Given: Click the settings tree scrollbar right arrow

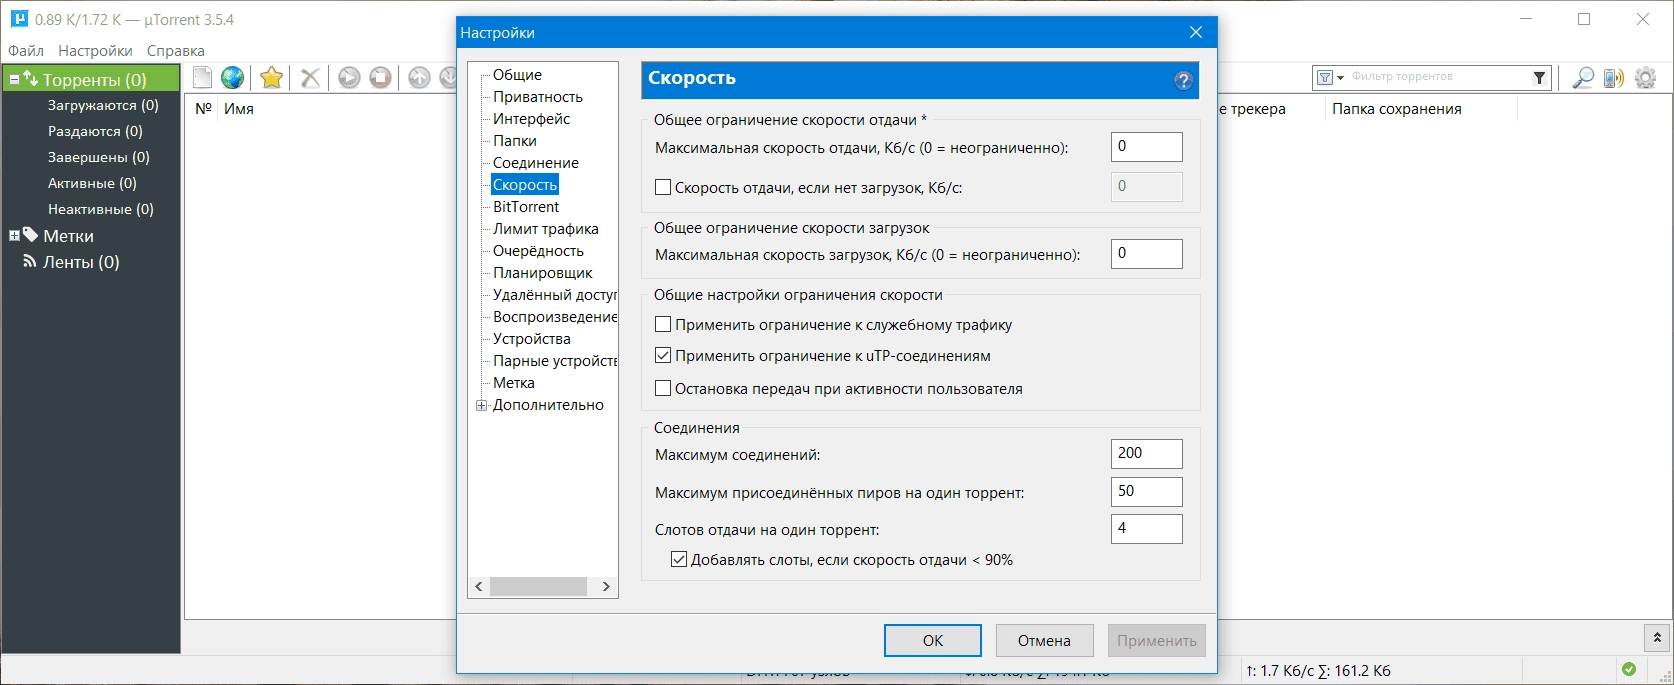Looking at the screenshot, I should pos(606,586).
